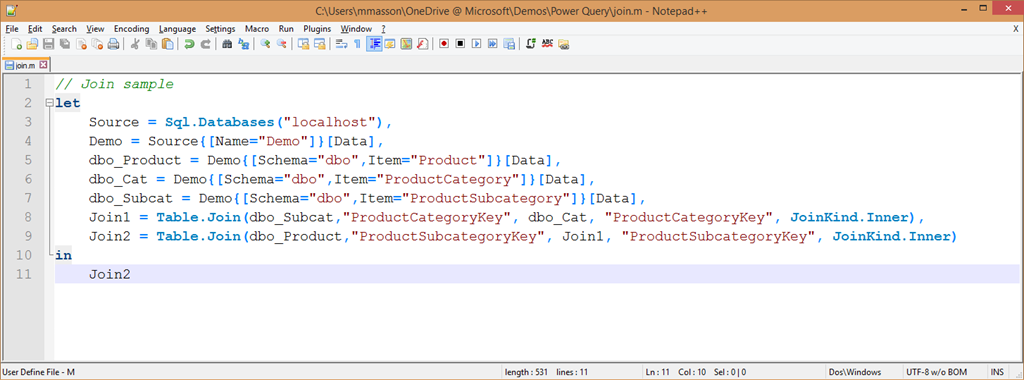Click 'length : 531' status bar field
Image resolution: width=1024 pixels, height=380 pixels.
pos(526,372)
